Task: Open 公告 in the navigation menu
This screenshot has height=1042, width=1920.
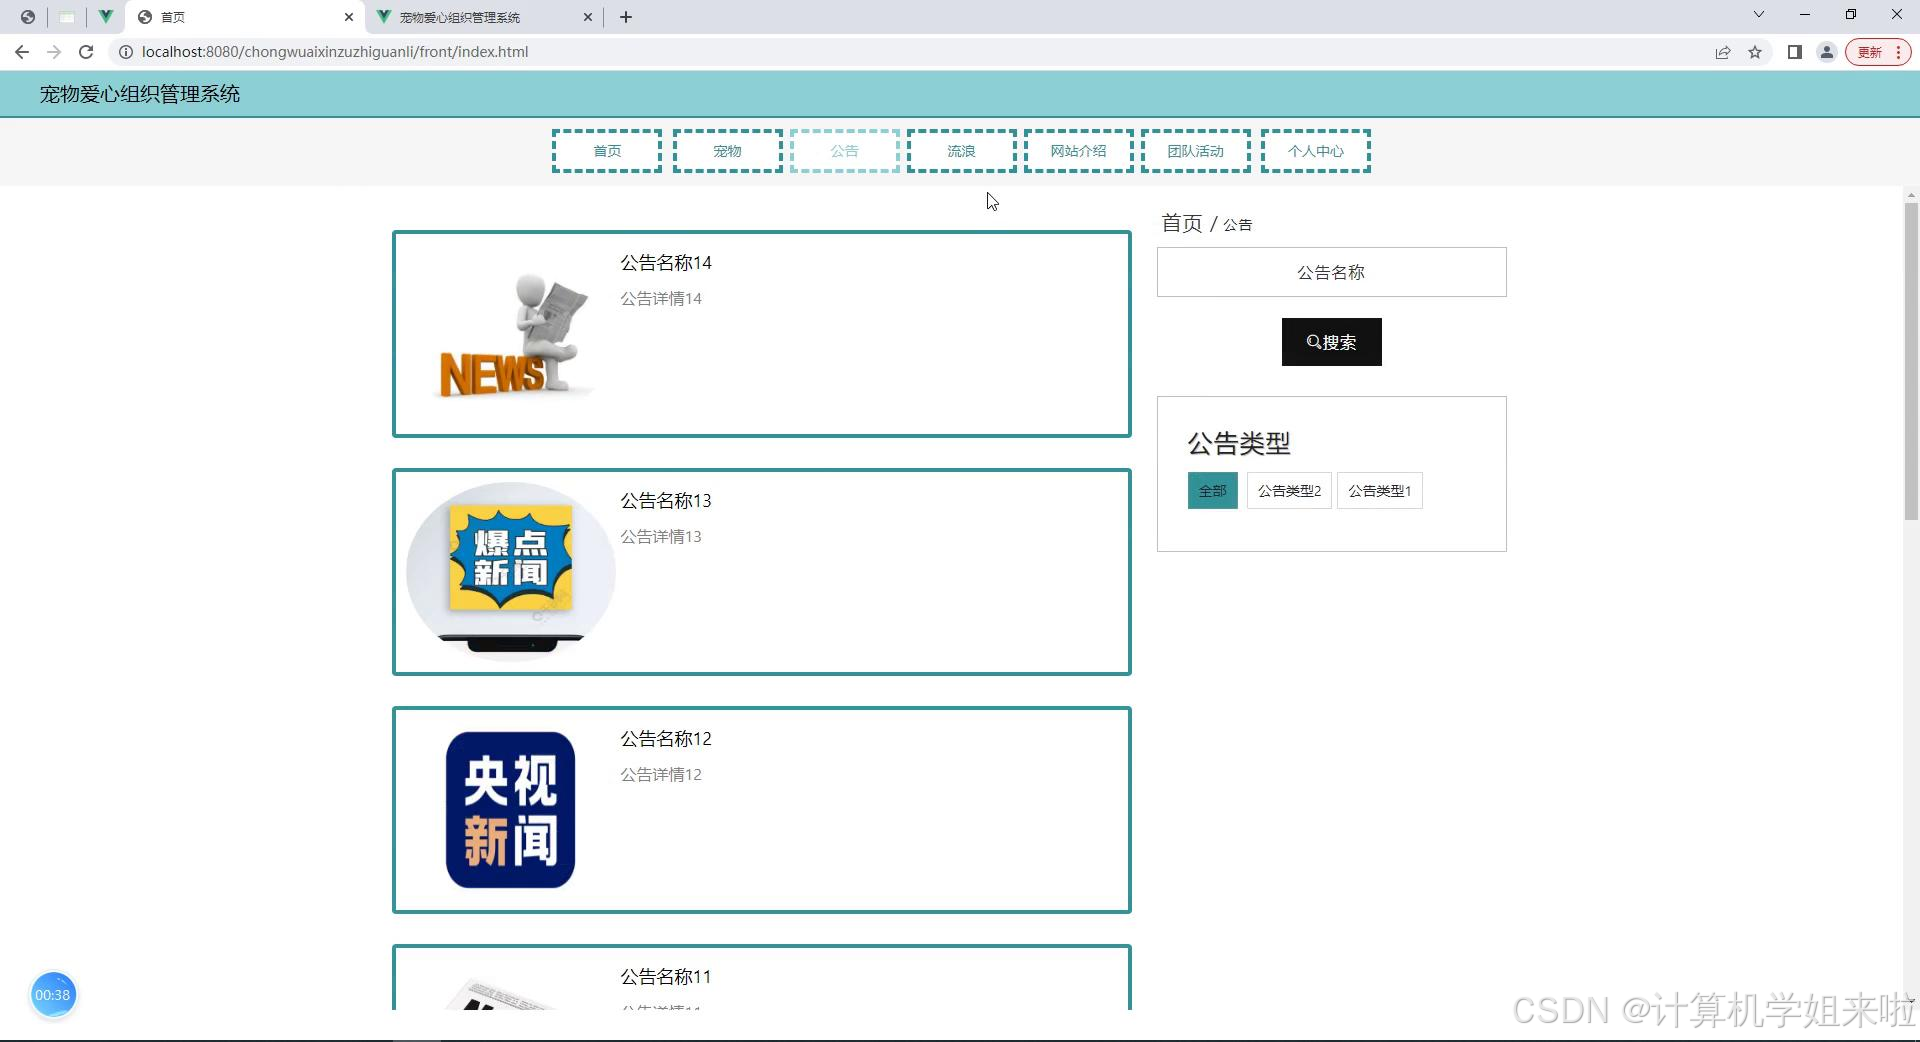Action: 845,151
